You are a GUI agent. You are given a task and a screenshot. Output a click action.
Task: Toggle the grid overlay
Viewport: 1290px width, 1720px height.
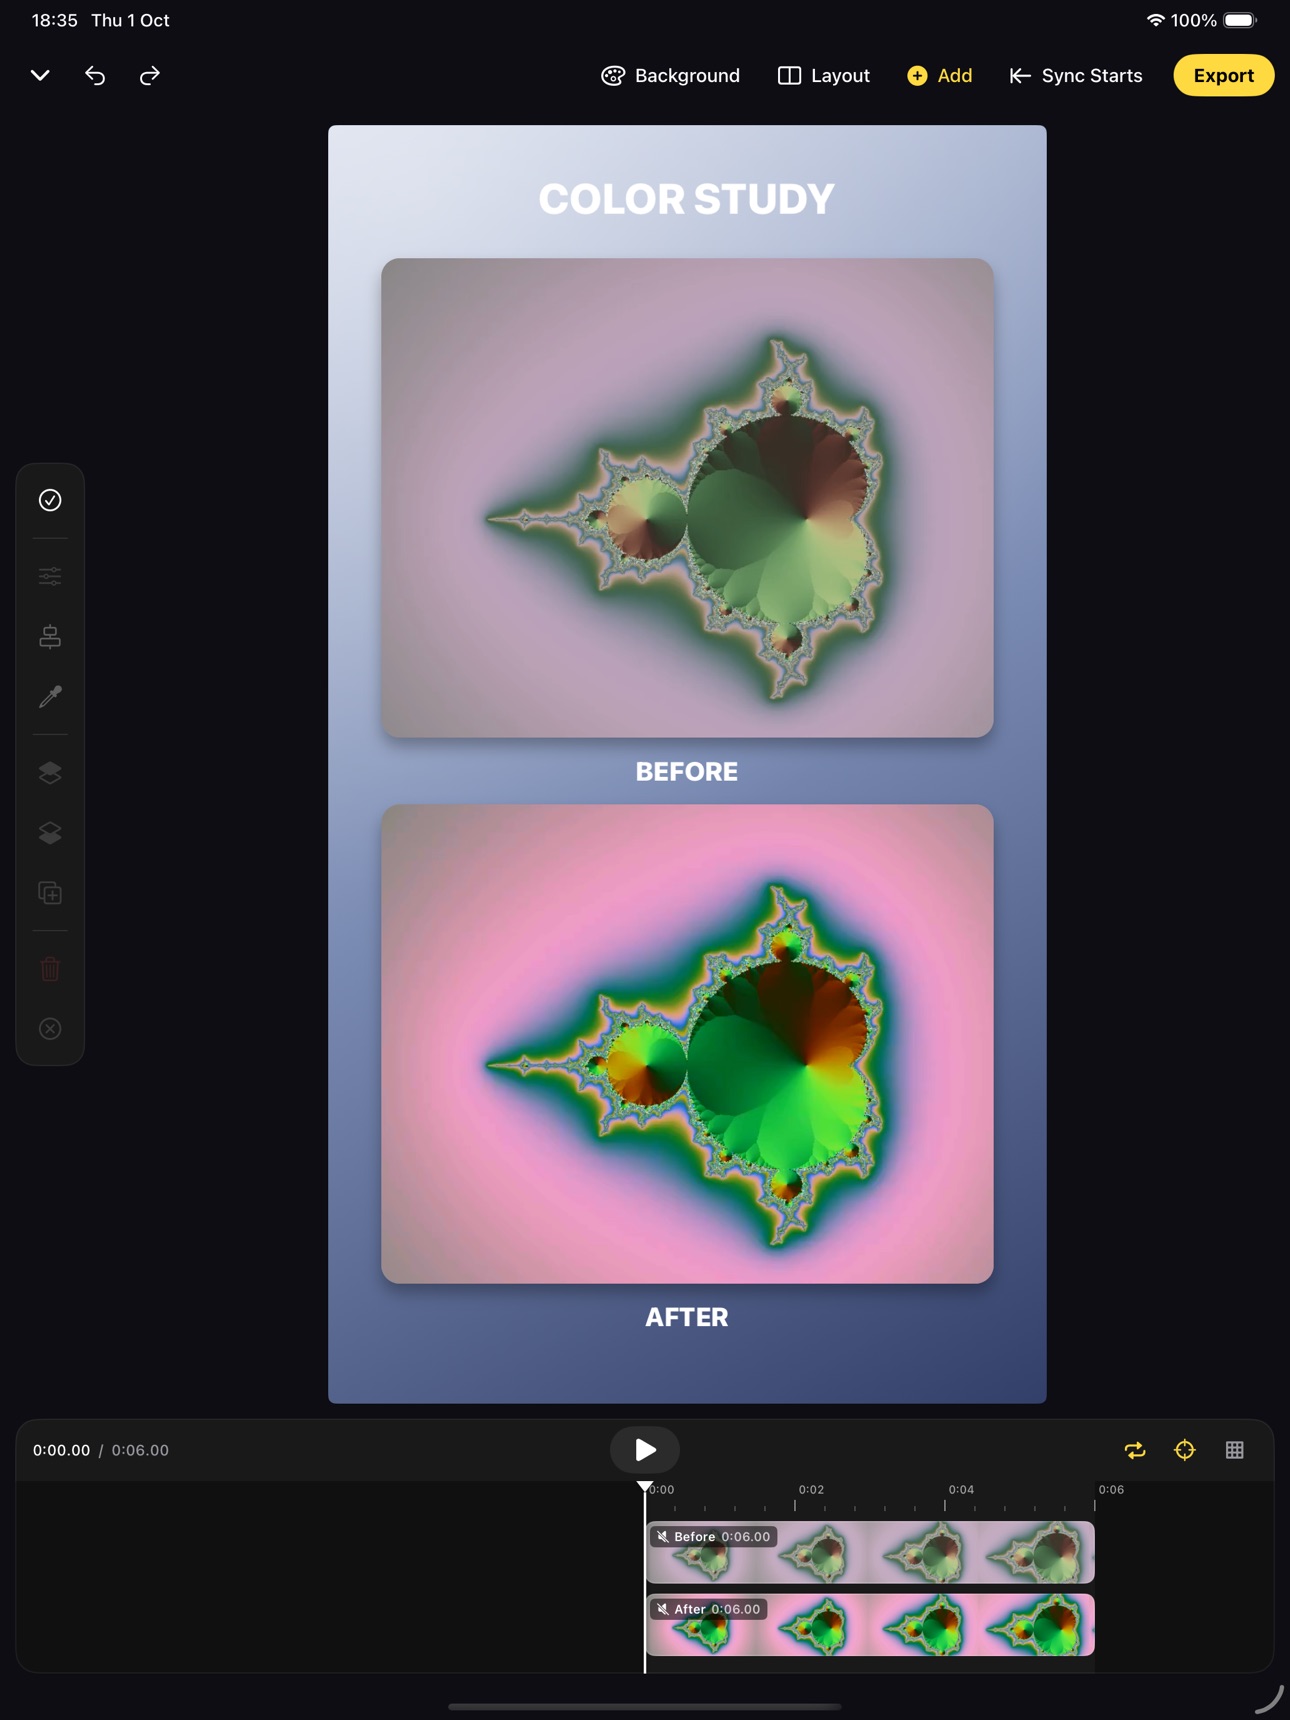coord(1235,1450)
